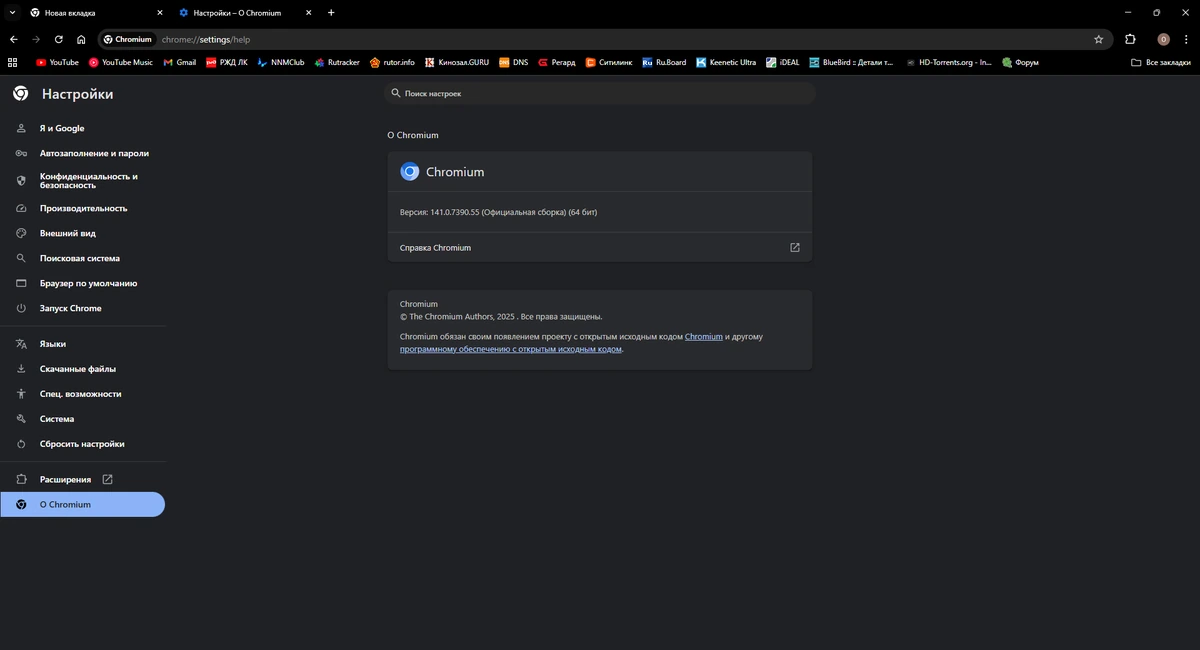
Task: Close the Настройки – О Chromium tab
Action: point(309,13)
